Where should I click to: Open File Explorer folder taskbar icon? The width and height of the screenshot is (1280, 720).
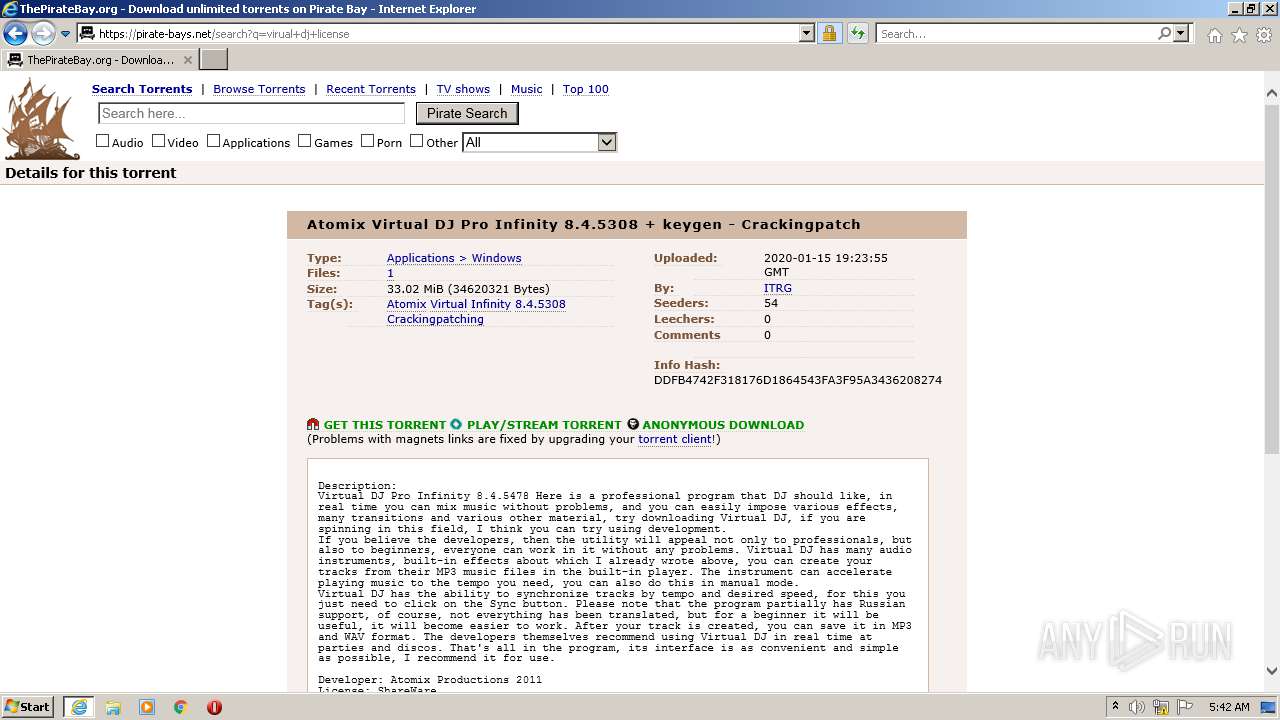[113, 707]
